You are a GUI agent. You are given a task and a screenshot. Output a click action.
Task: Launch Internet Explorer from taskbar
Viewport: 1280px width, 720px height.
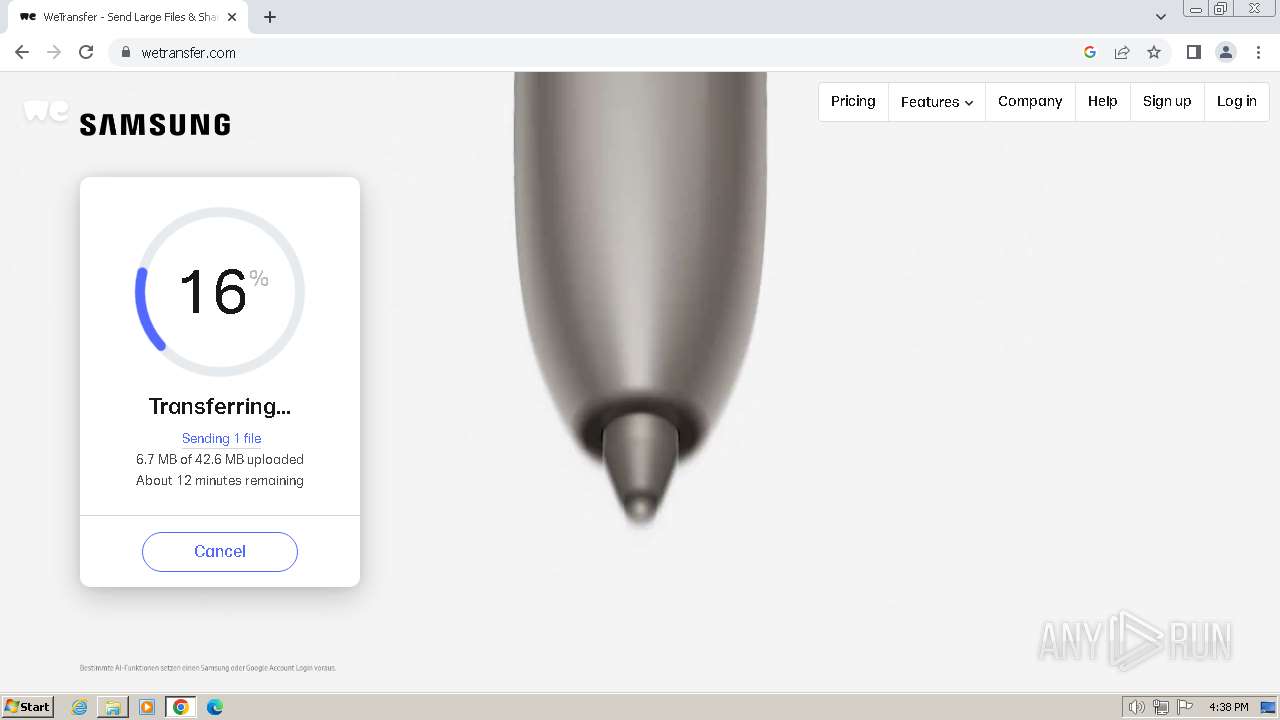pos(79,707)
